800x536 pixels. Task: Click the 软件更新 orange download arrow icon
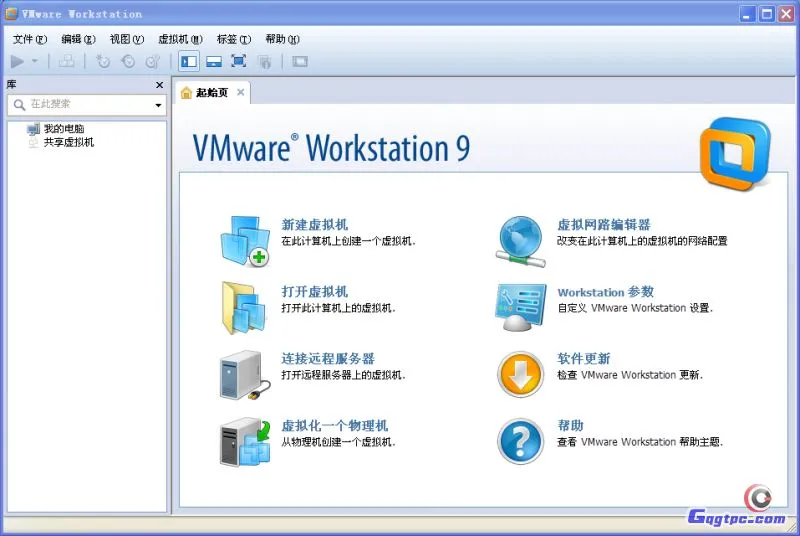(x=520, y=374)
